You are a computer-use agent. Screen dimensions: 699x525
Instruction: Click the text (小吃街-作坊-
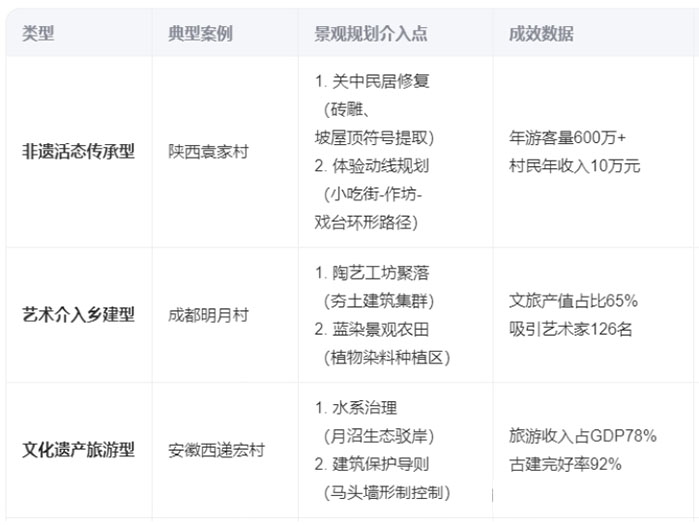coord(373,194)
